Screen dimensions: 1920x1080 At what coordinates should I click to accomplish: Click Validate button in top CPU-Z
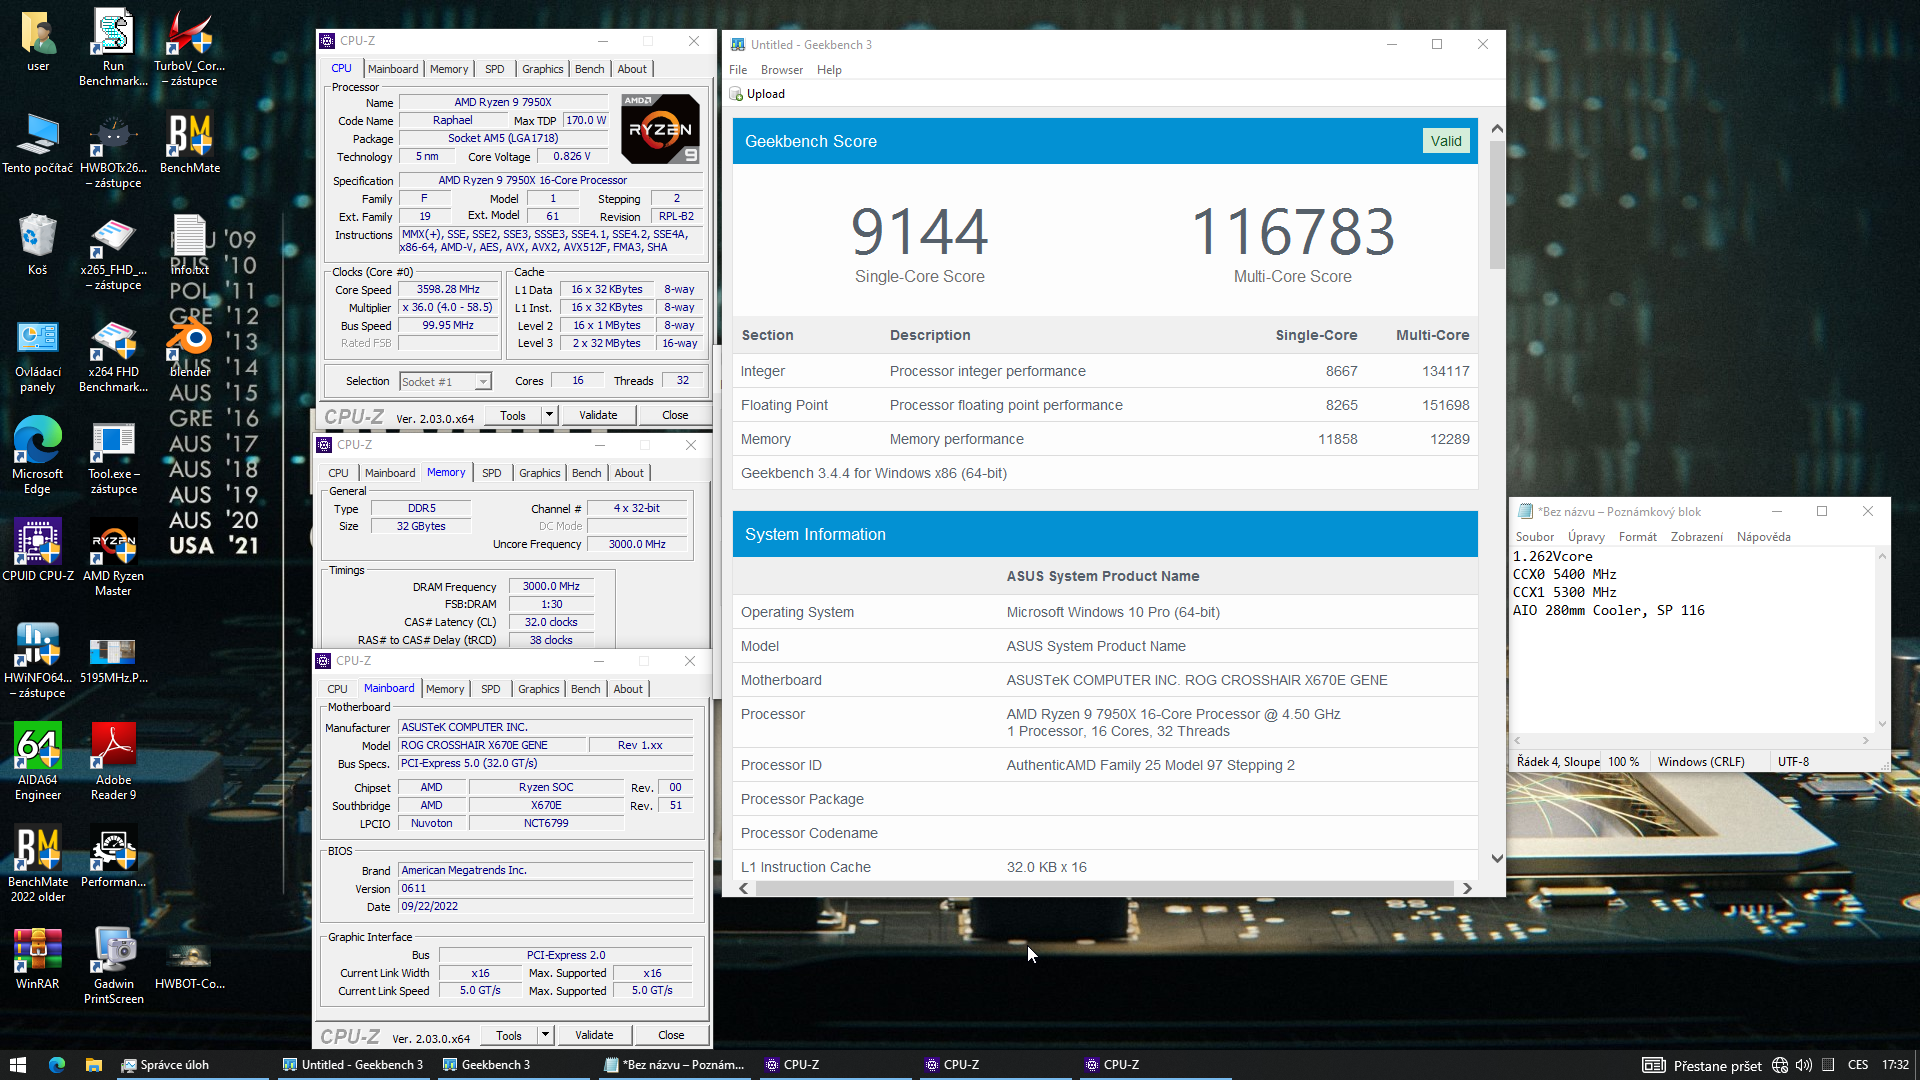(598, 415)
